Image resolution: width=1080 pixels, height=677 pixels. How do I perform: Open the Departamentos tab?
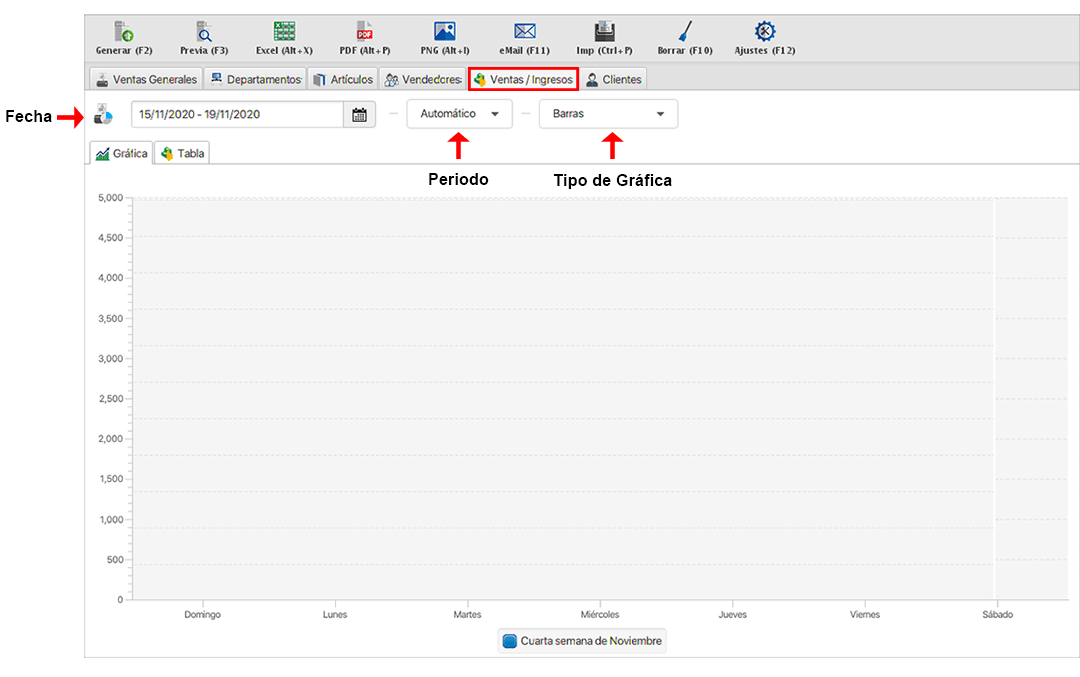(255, 79)
